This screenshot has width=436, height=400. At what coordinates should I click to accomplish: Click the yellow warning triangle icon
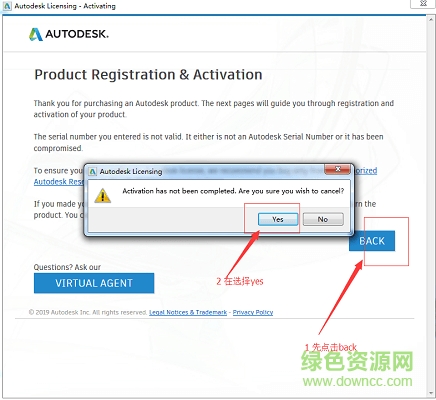(x=102, y=196)
